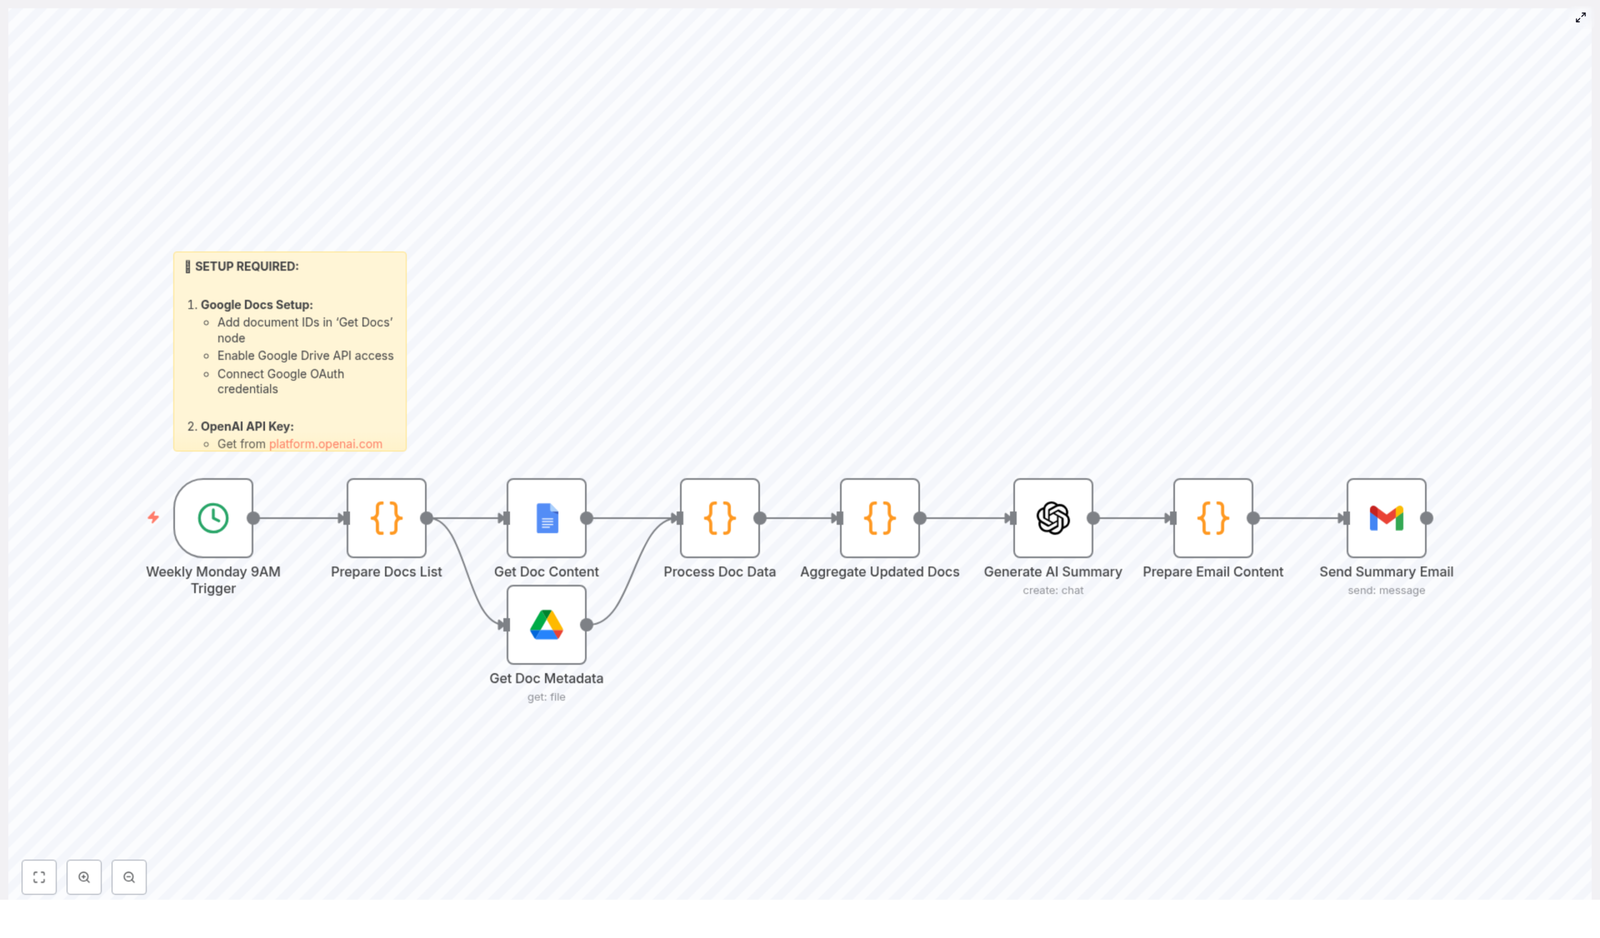Select the Send Summary Email Gmail node

click(x=1386, y=519)
